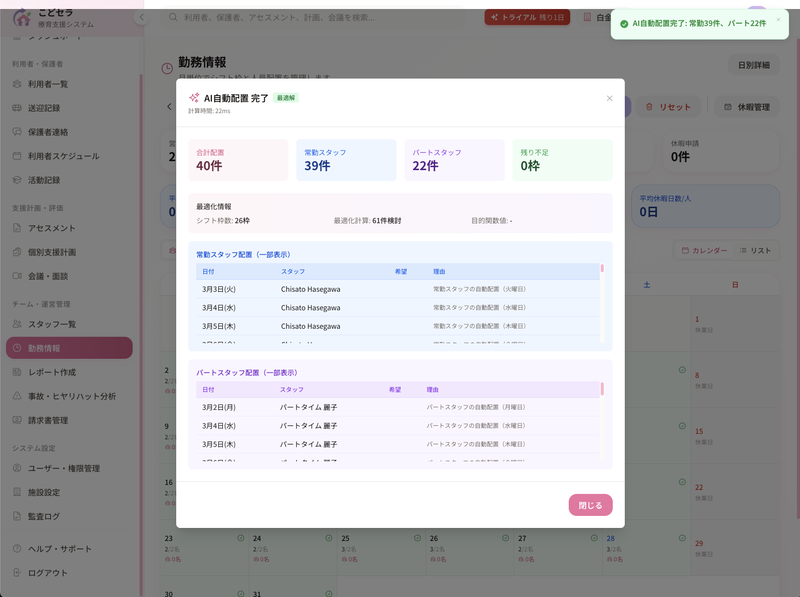Click the 勤務情報 clock icon in sidebar

(x=17, y=348)
